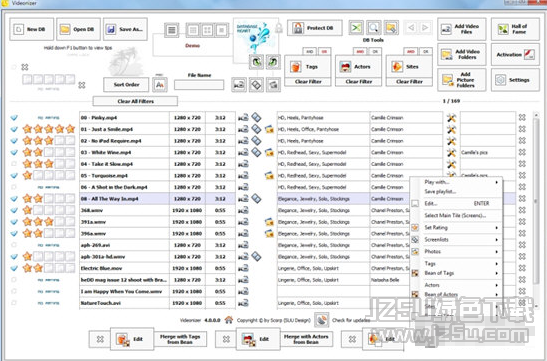Image resolution: width=547 pixels, height=361 pixels.
Task: Click the Excel export icon in DB Tools
Action: click(x=356, y=28)
